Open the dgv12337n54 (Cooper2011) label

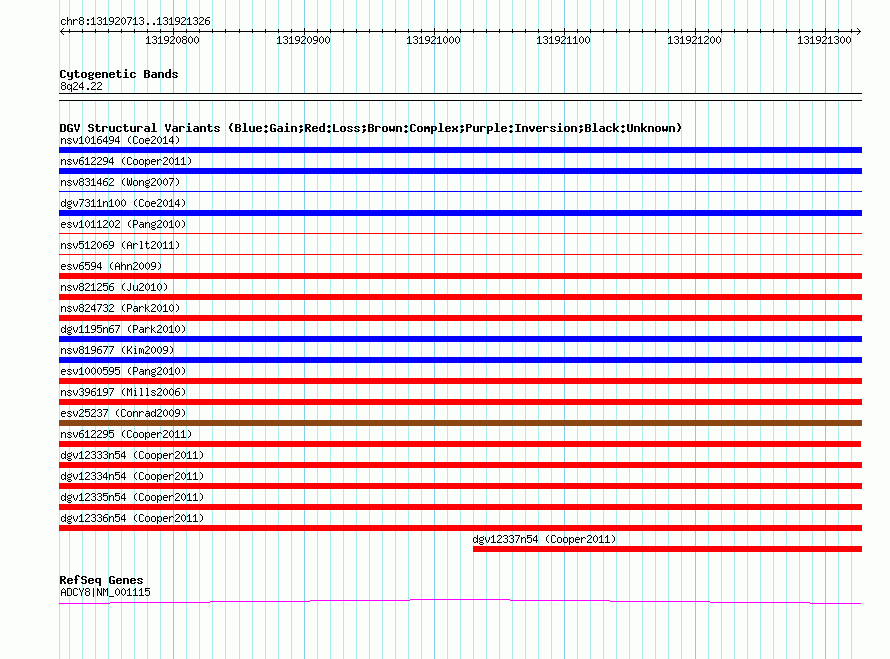pyautogui.click(x=544, y=539)
